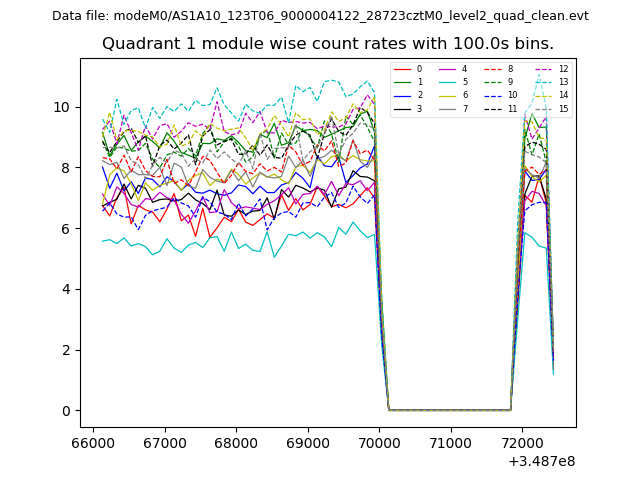Click the x-axis tick label 66000
Image resolution: width=640 pixels, height=480 pixels.
pos(93,442)
